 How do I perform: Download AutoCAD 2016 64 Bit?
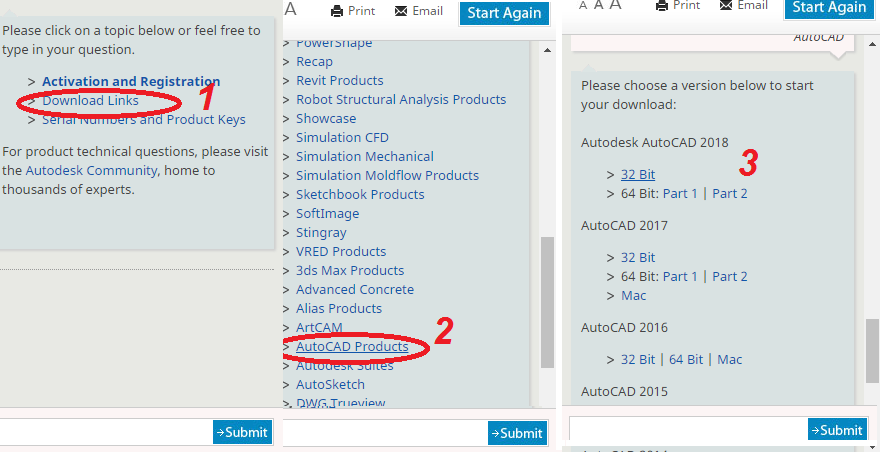pos(686,360)
